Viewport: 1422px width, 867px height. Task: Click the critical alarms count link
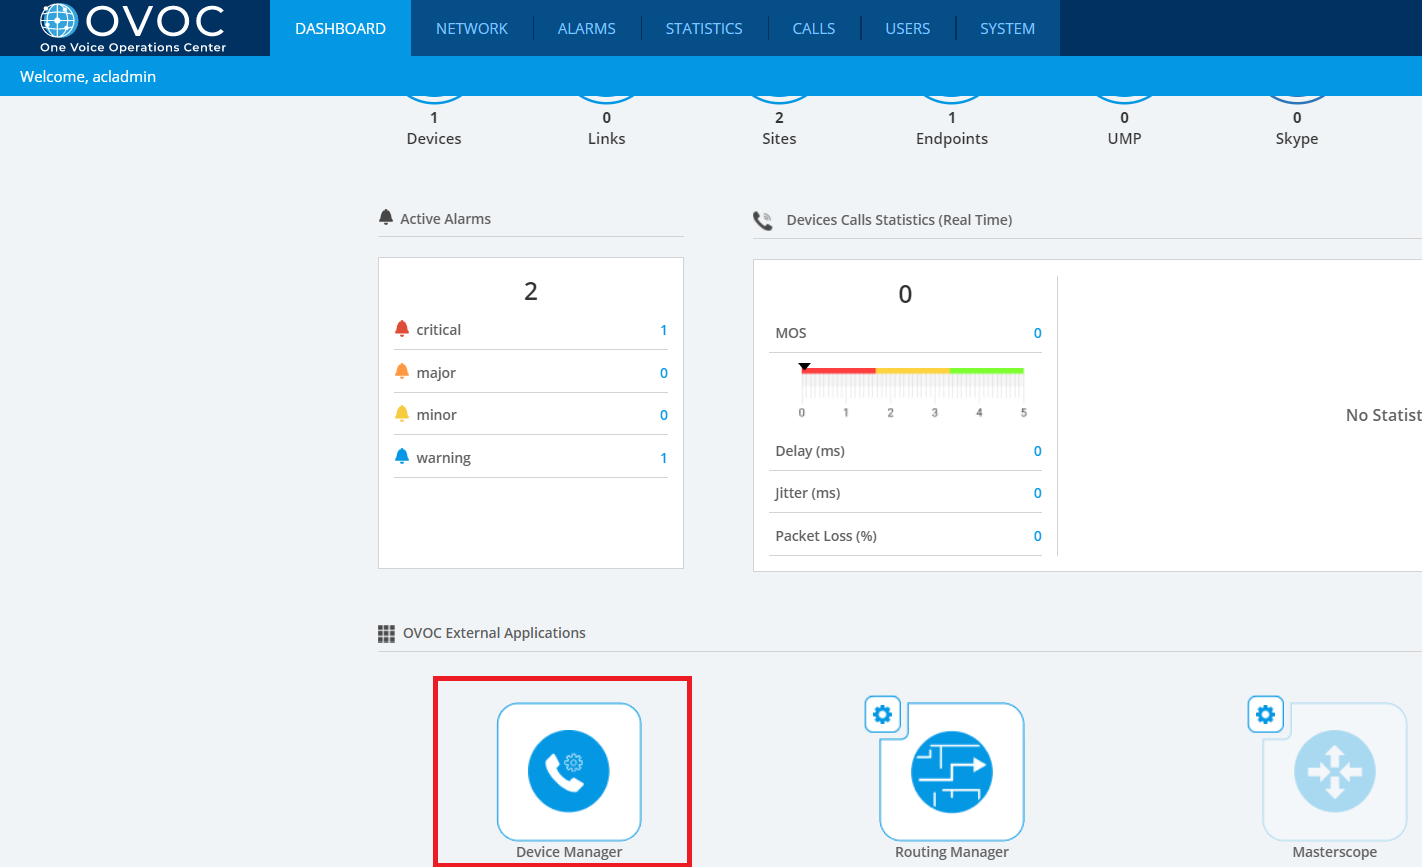[663, 329]
